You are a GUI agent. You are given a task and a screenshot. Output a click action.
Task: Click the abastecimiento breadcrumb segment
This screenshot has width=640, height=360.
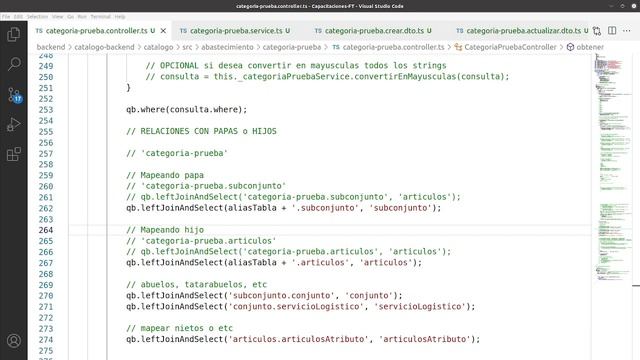click(227, 47)
